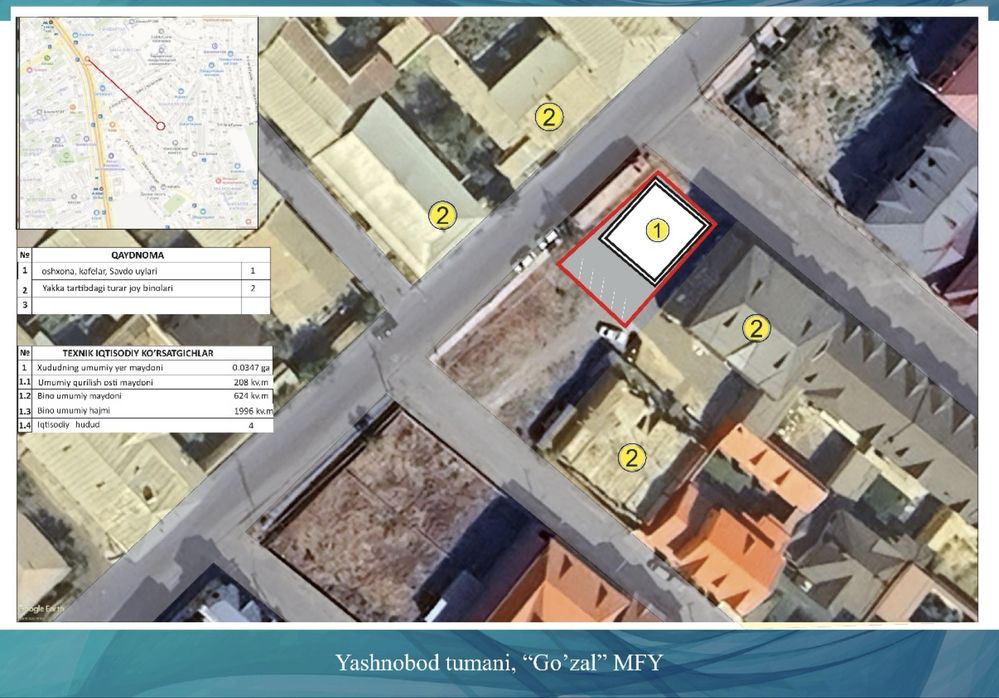
Task: Click the "QAYDNOMA" legend heading
Action: [x=137, y=255]
